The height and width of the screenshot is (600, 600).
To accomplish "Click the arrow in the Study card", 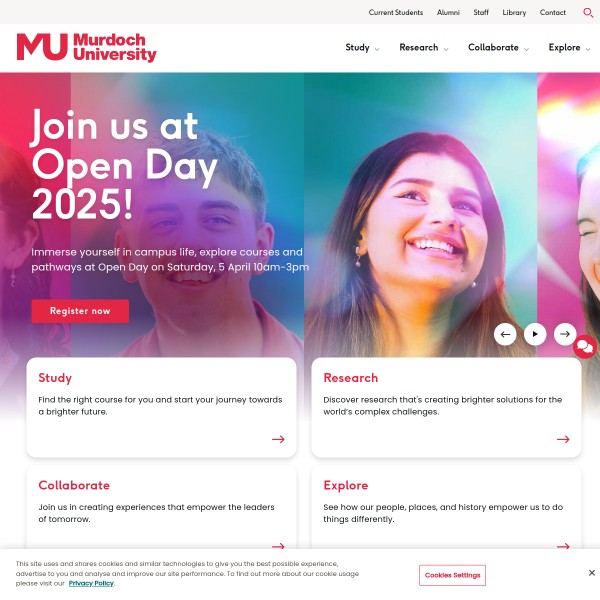I will [x=278, y=439].
